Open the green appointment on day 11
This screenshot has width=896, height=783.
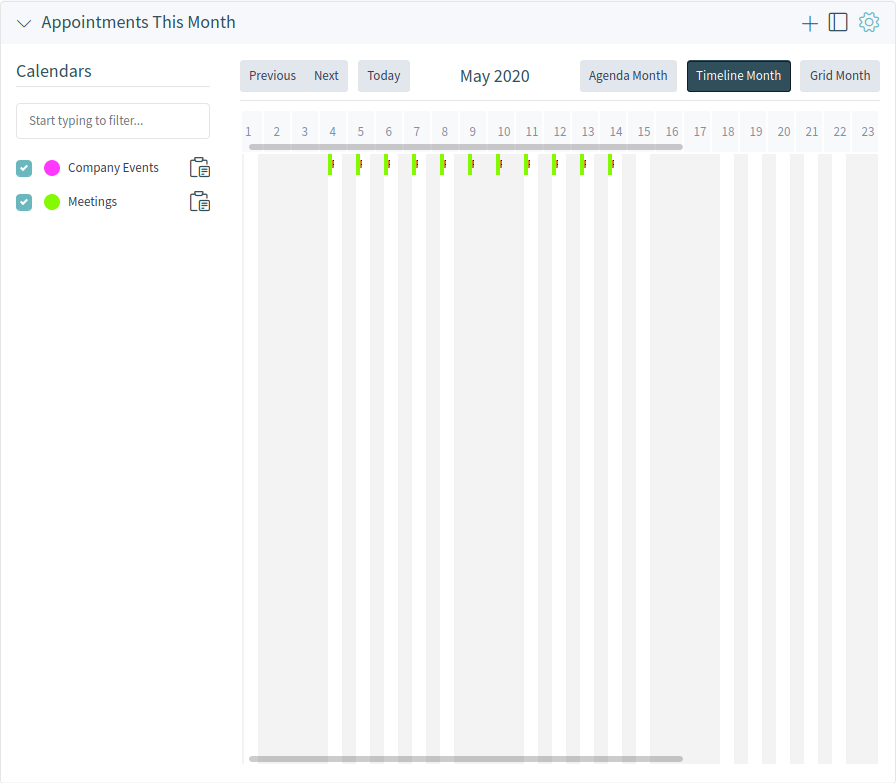coord(527,165)
